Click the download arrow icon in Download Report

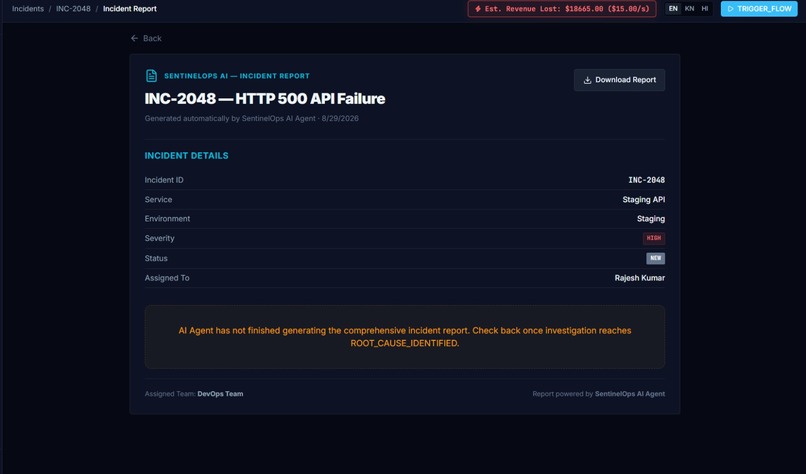tap(587, 80)
